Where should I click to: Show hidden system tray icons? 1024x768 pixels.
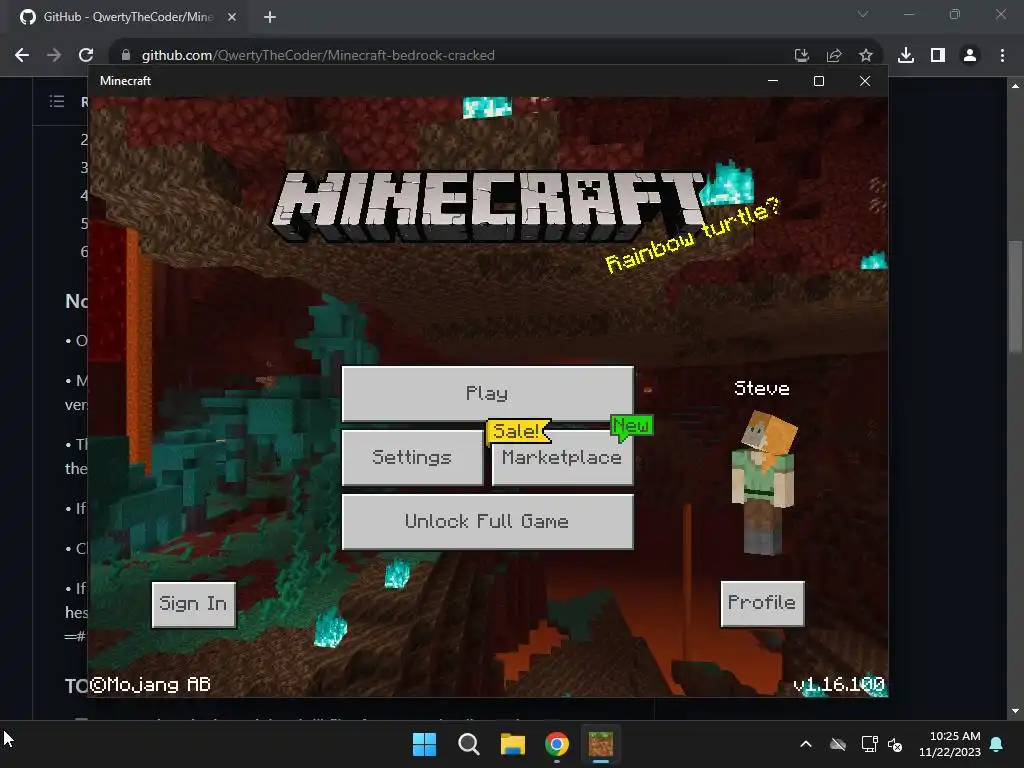[x=806, y=744]
